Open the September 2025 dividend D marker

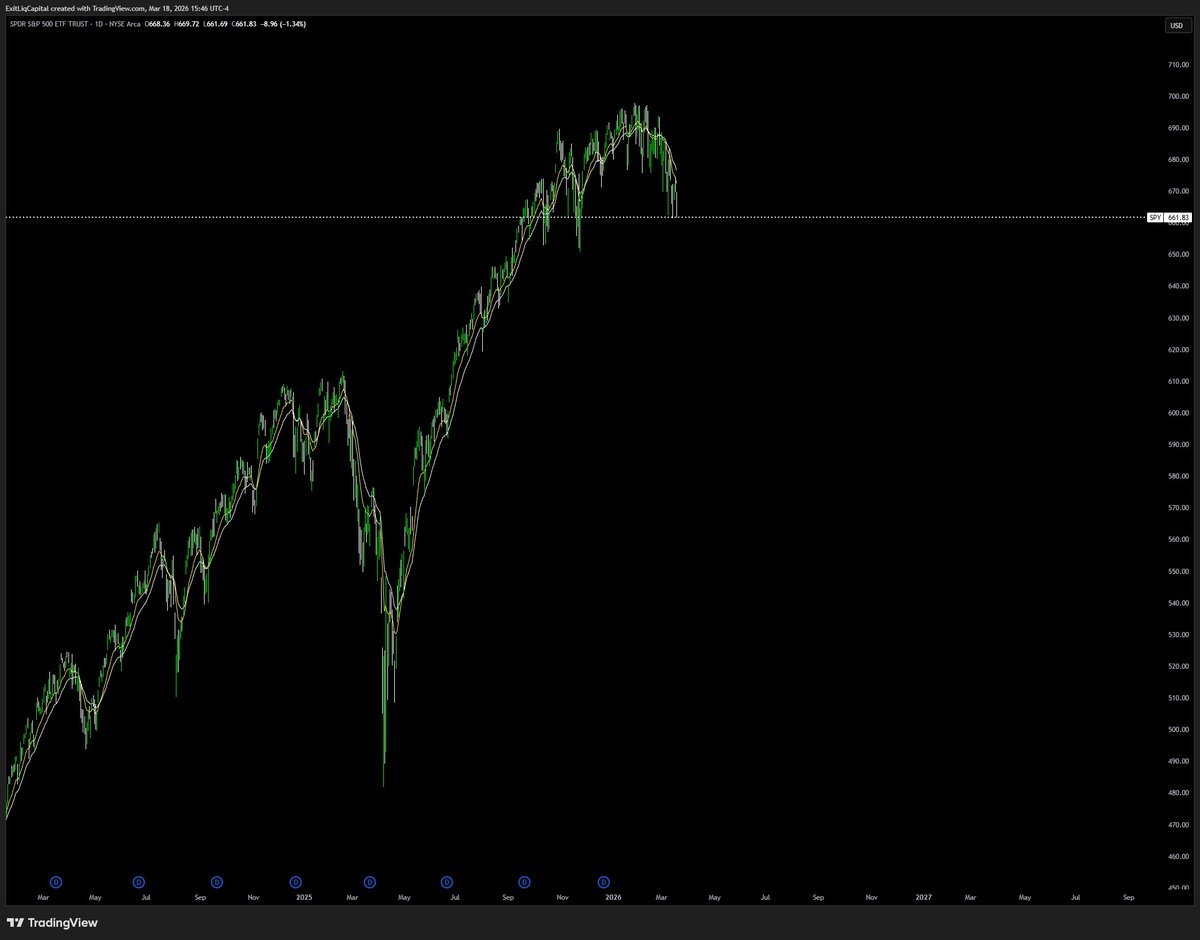525,882
